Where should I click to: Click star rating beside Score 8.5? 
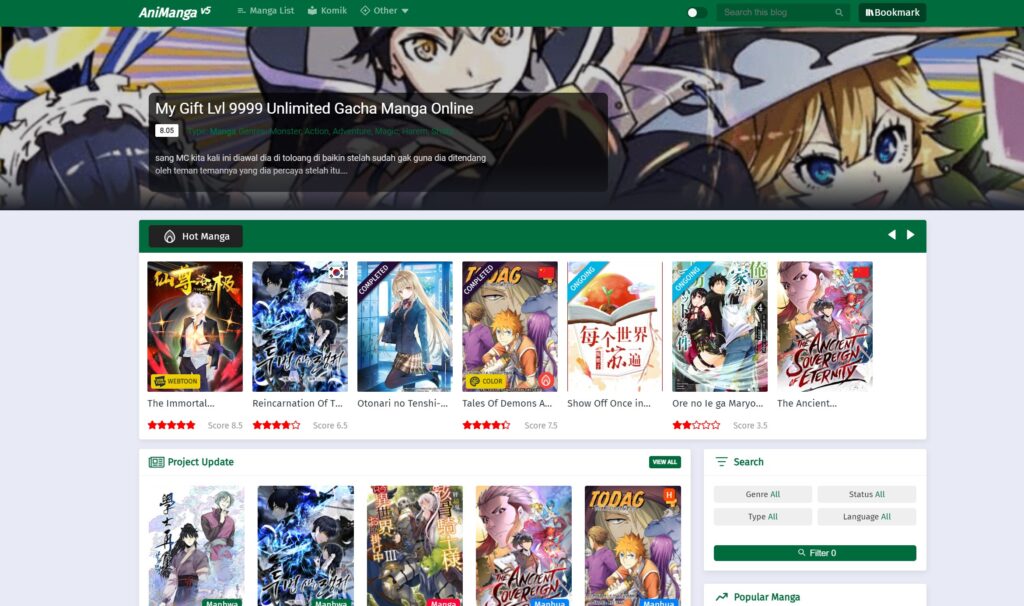click(171, 425)
